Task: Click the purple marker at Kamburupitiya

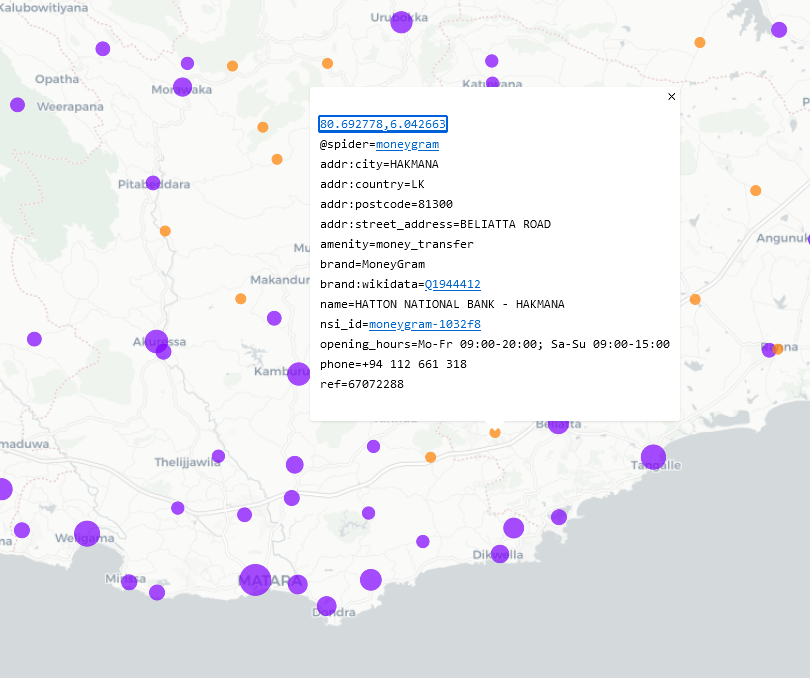Action: 298,374
